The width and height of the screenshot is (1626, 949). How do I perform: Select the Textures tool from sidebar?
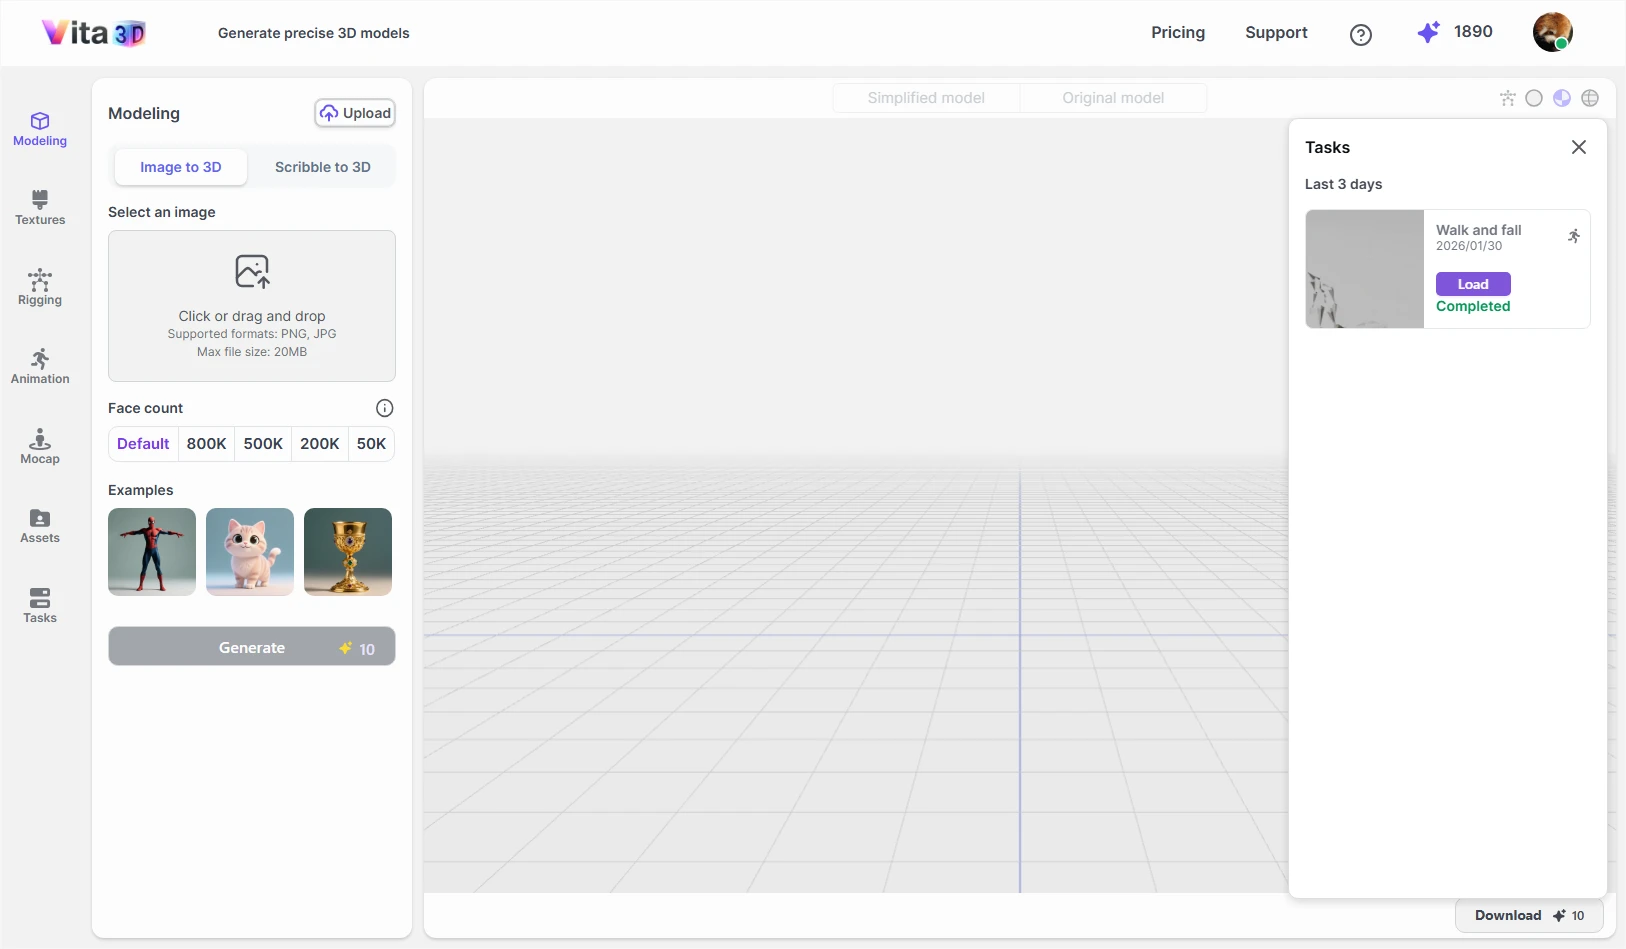(x=40, y=208)
